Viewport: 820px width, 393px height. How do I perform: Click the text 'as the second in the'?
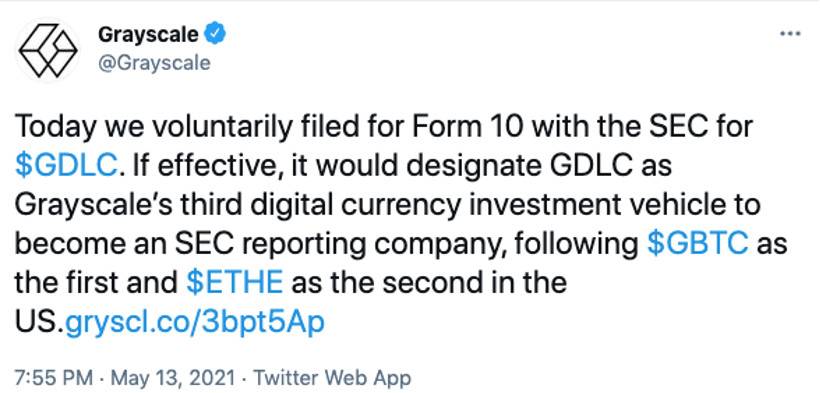point(429,283)
